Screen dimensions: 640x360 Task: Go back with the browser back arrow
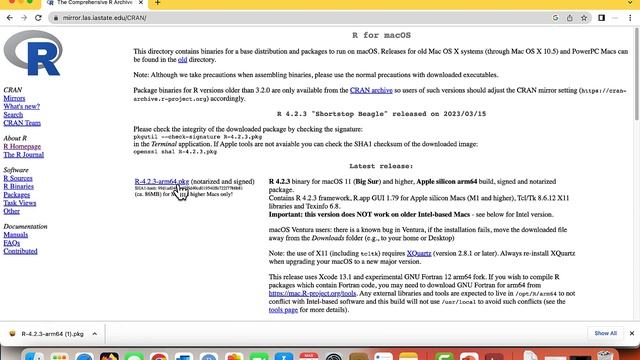[9, 18]
